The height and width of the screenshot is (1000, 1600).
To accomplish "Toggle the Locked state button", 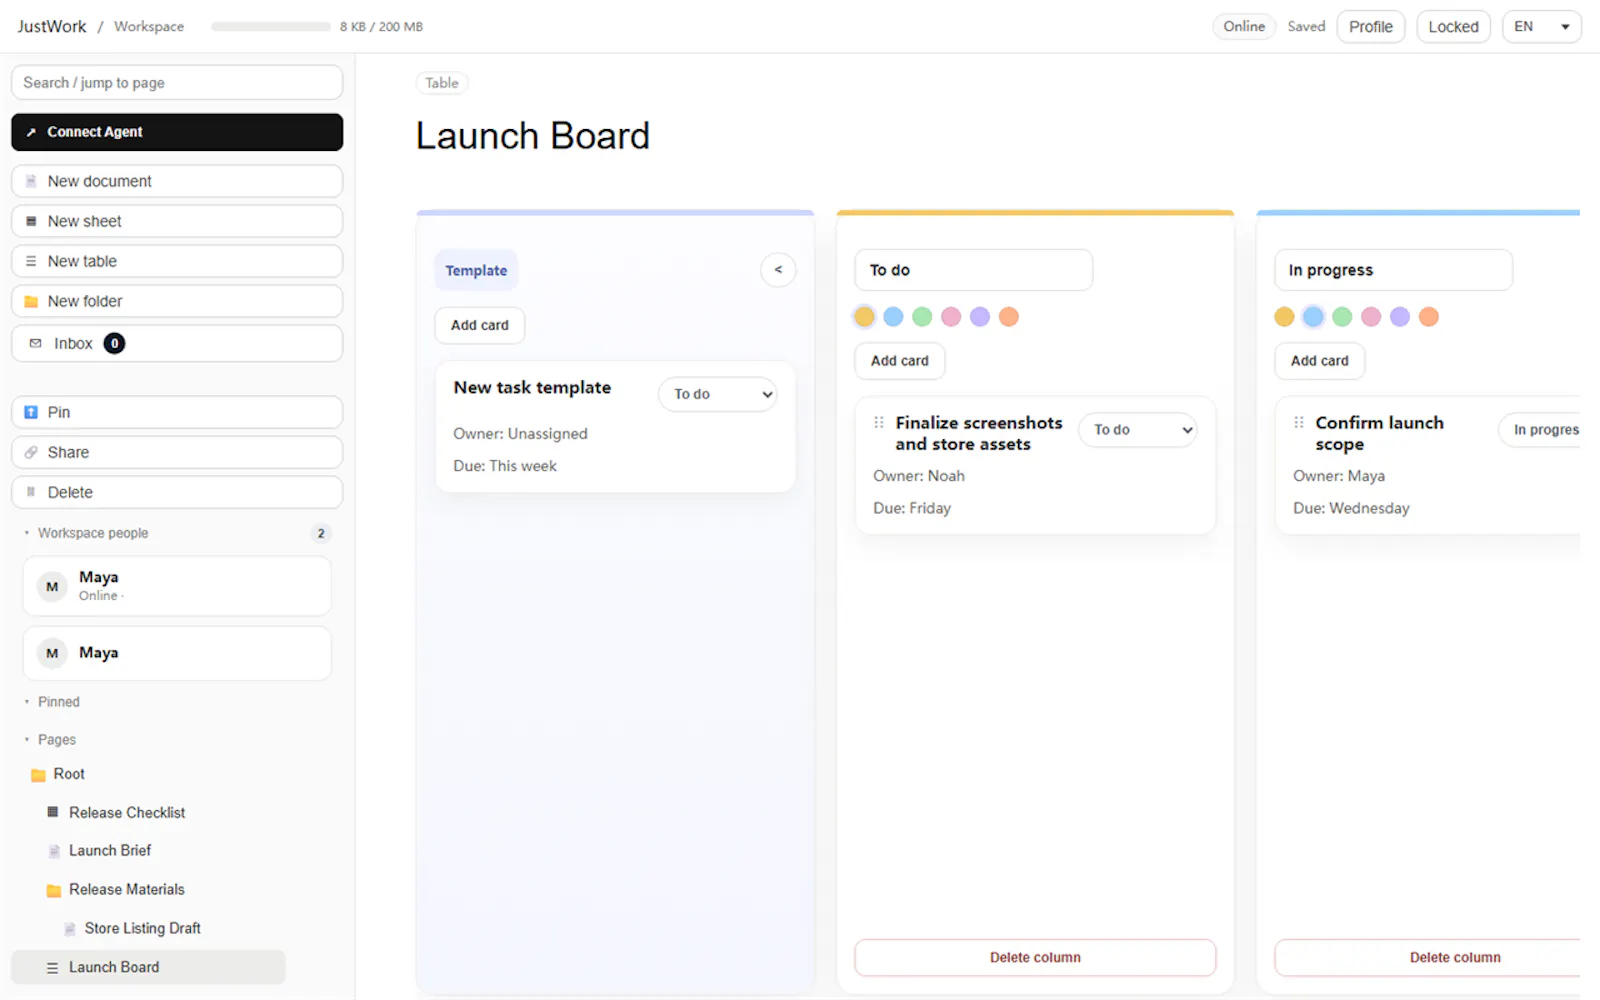I will click(x=1453, y=27).
